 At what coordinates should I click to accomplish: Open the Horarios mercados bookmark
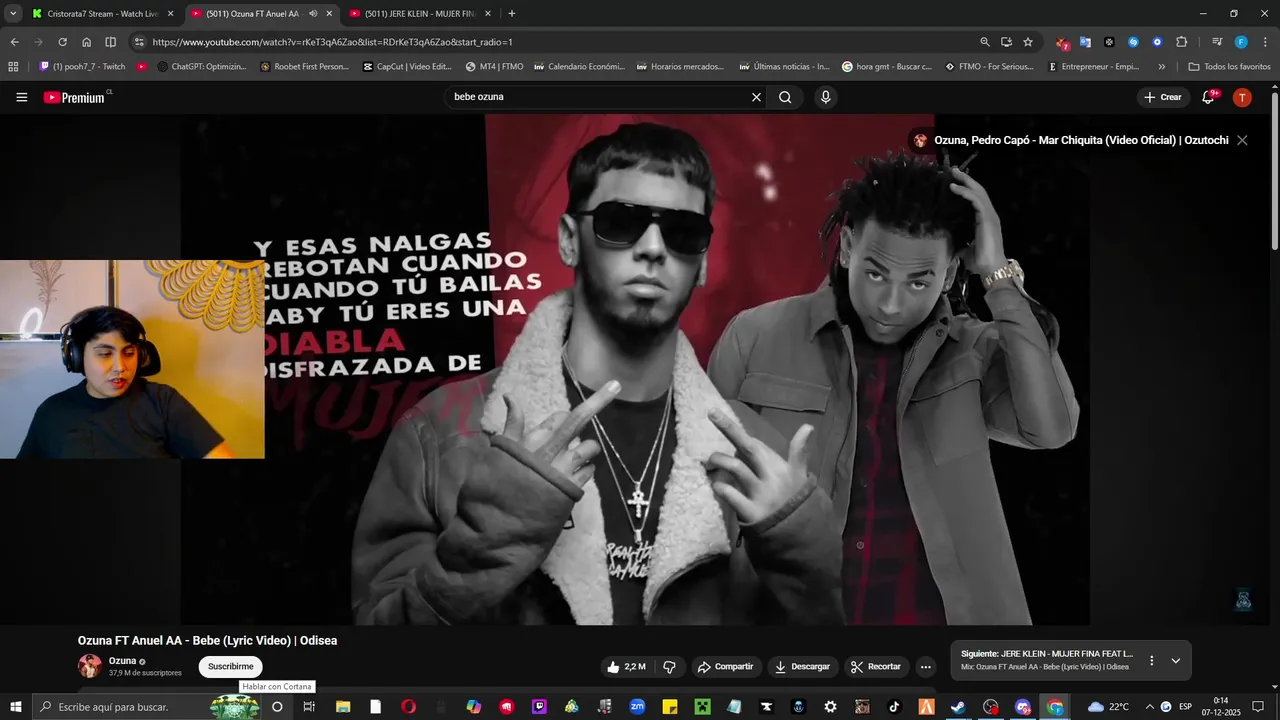click(x=680, y=67)
